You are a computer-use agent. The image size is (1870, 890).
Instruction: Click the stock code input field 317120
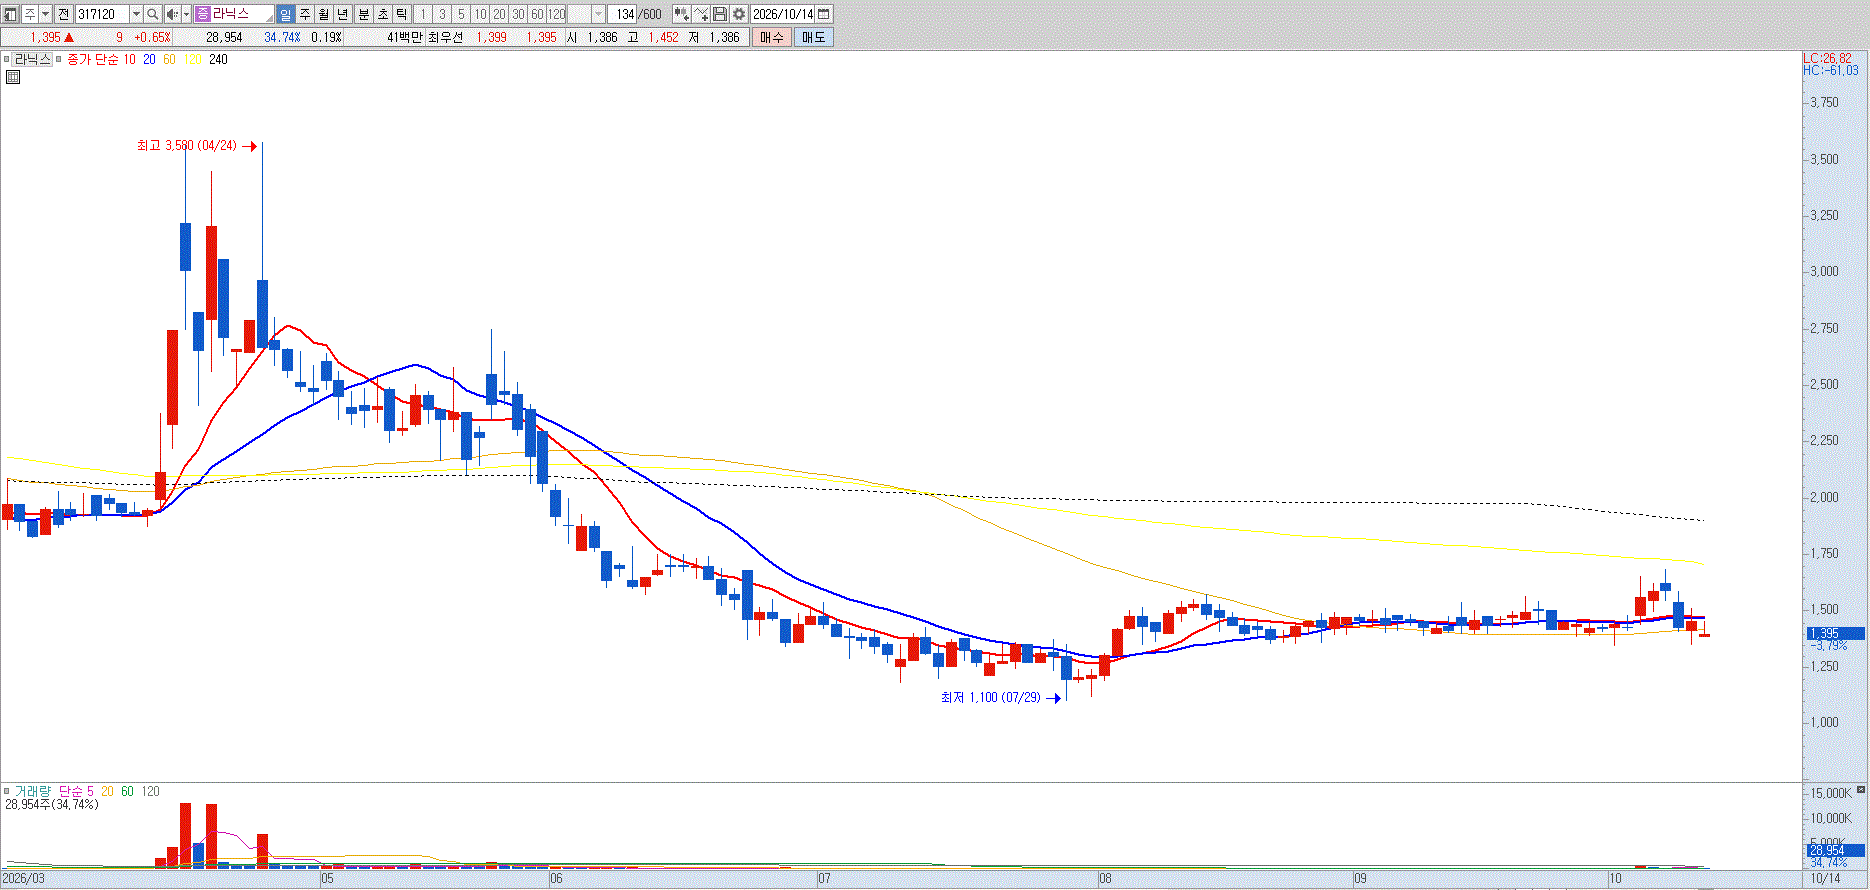(102, 14)
